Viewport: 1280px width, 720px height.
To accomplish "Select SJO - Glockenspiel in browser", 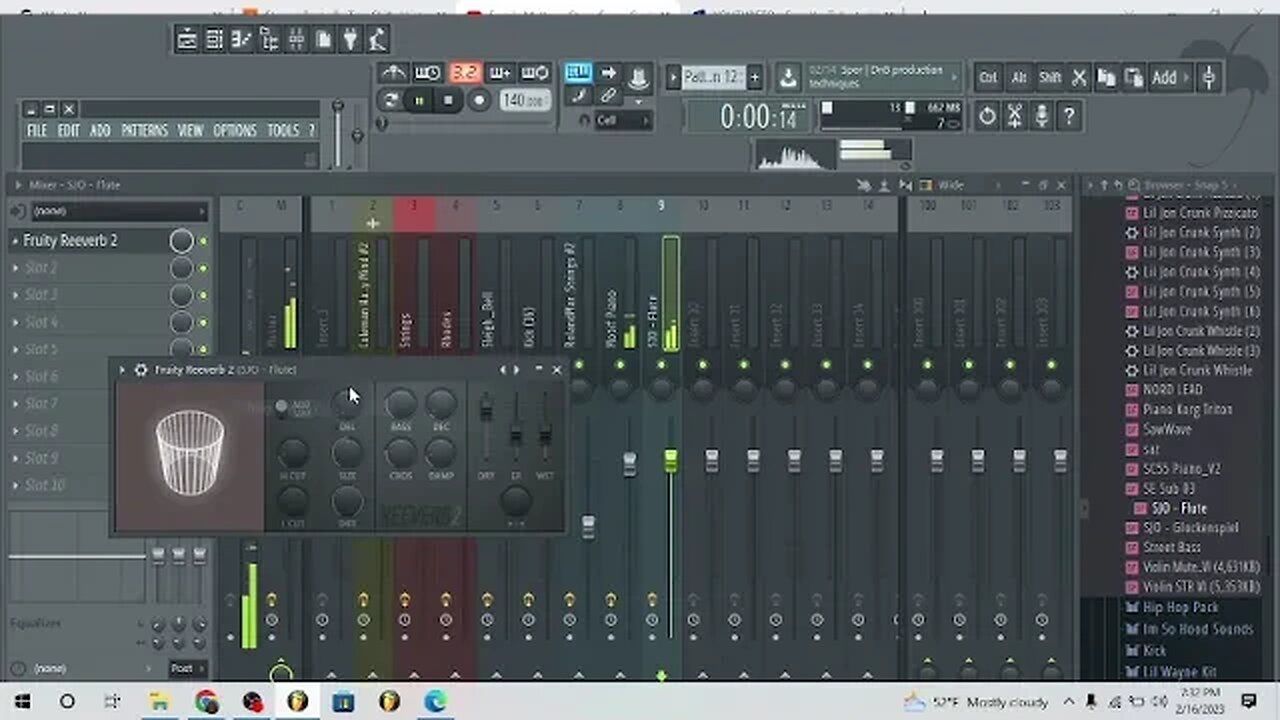I will (x=1190, y=528).
